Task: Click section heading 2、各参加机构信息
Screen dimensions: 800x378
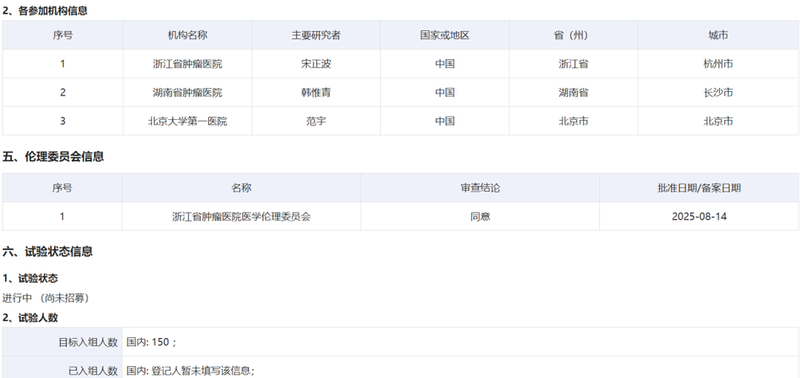Action: click(x=45, y=10)
